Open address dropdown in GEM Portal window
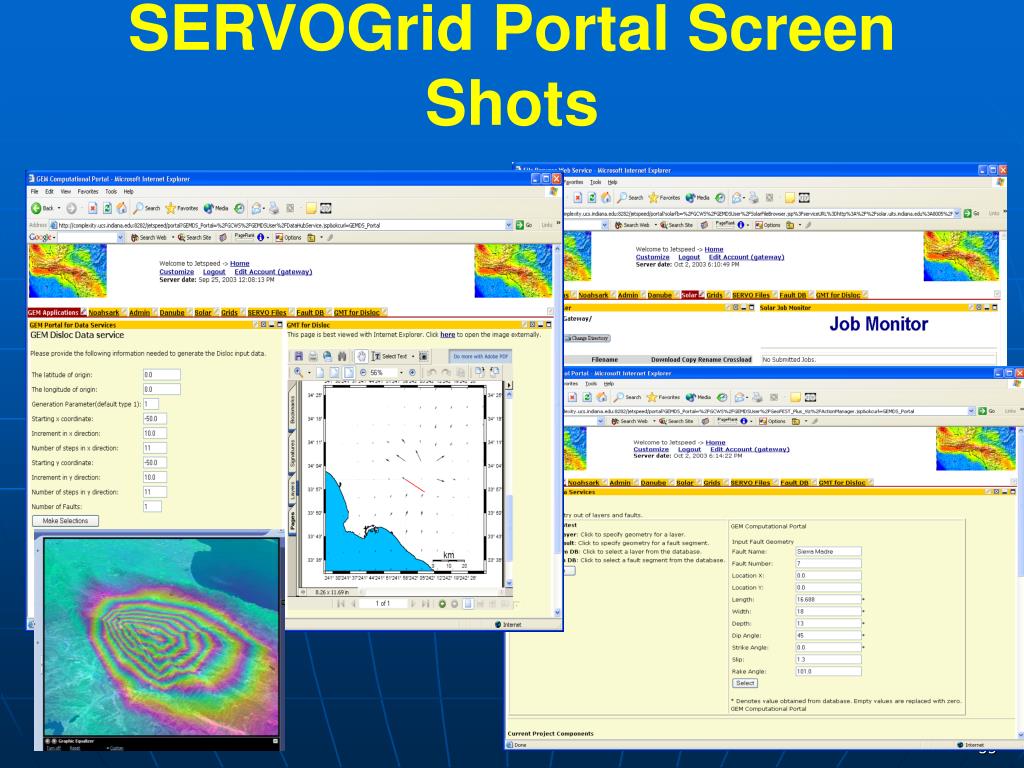The width and height of the screenshot is (1024, 768). pyautogui.click(x=509, y=225)
